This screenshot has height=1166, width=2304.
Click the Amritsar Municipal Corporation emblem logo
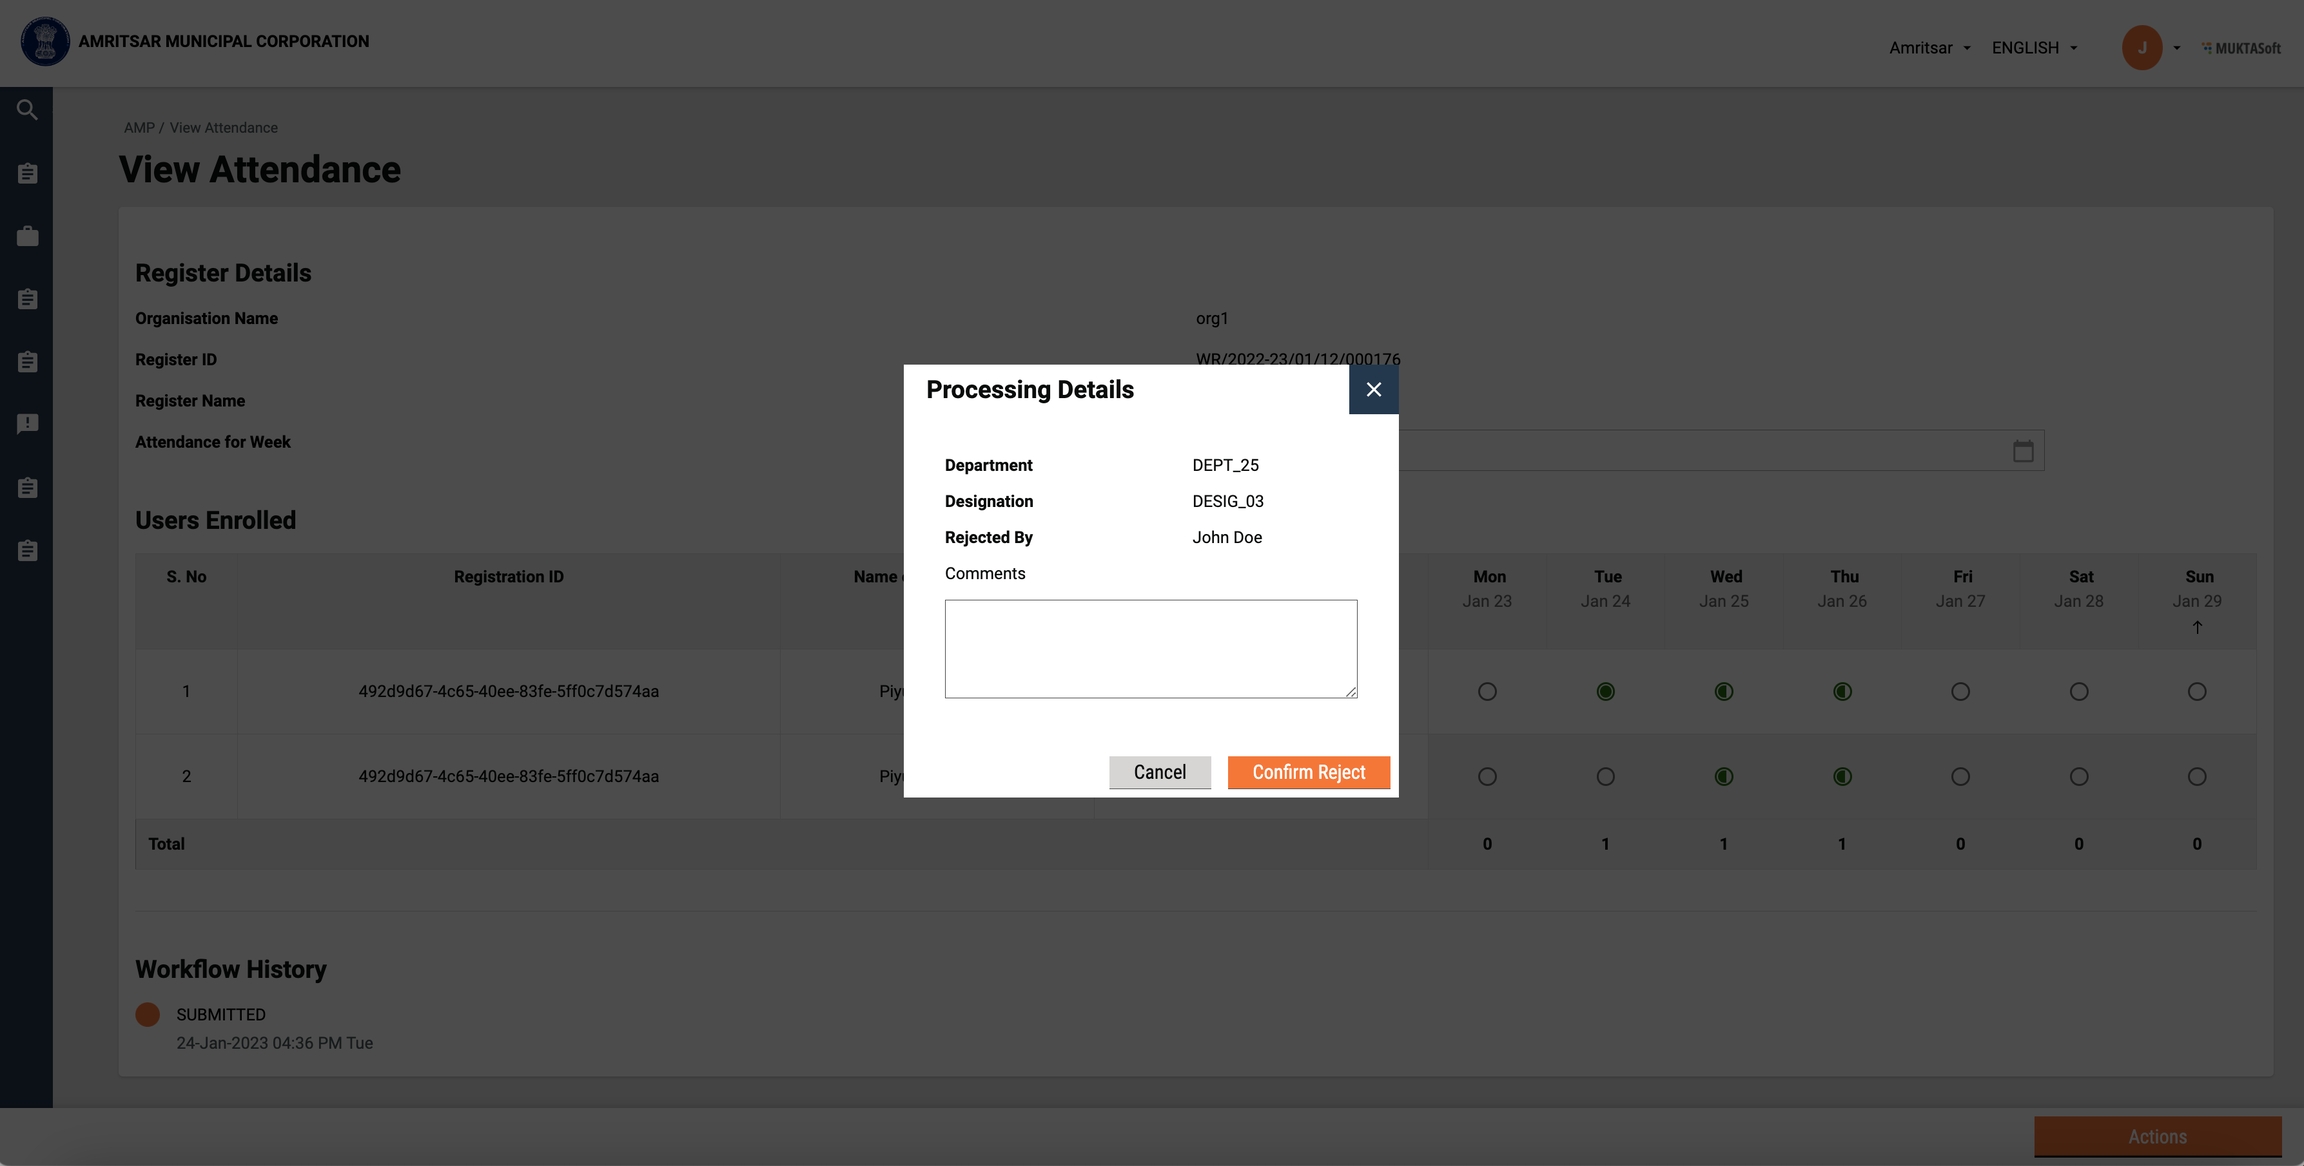(x=45, y=42)
